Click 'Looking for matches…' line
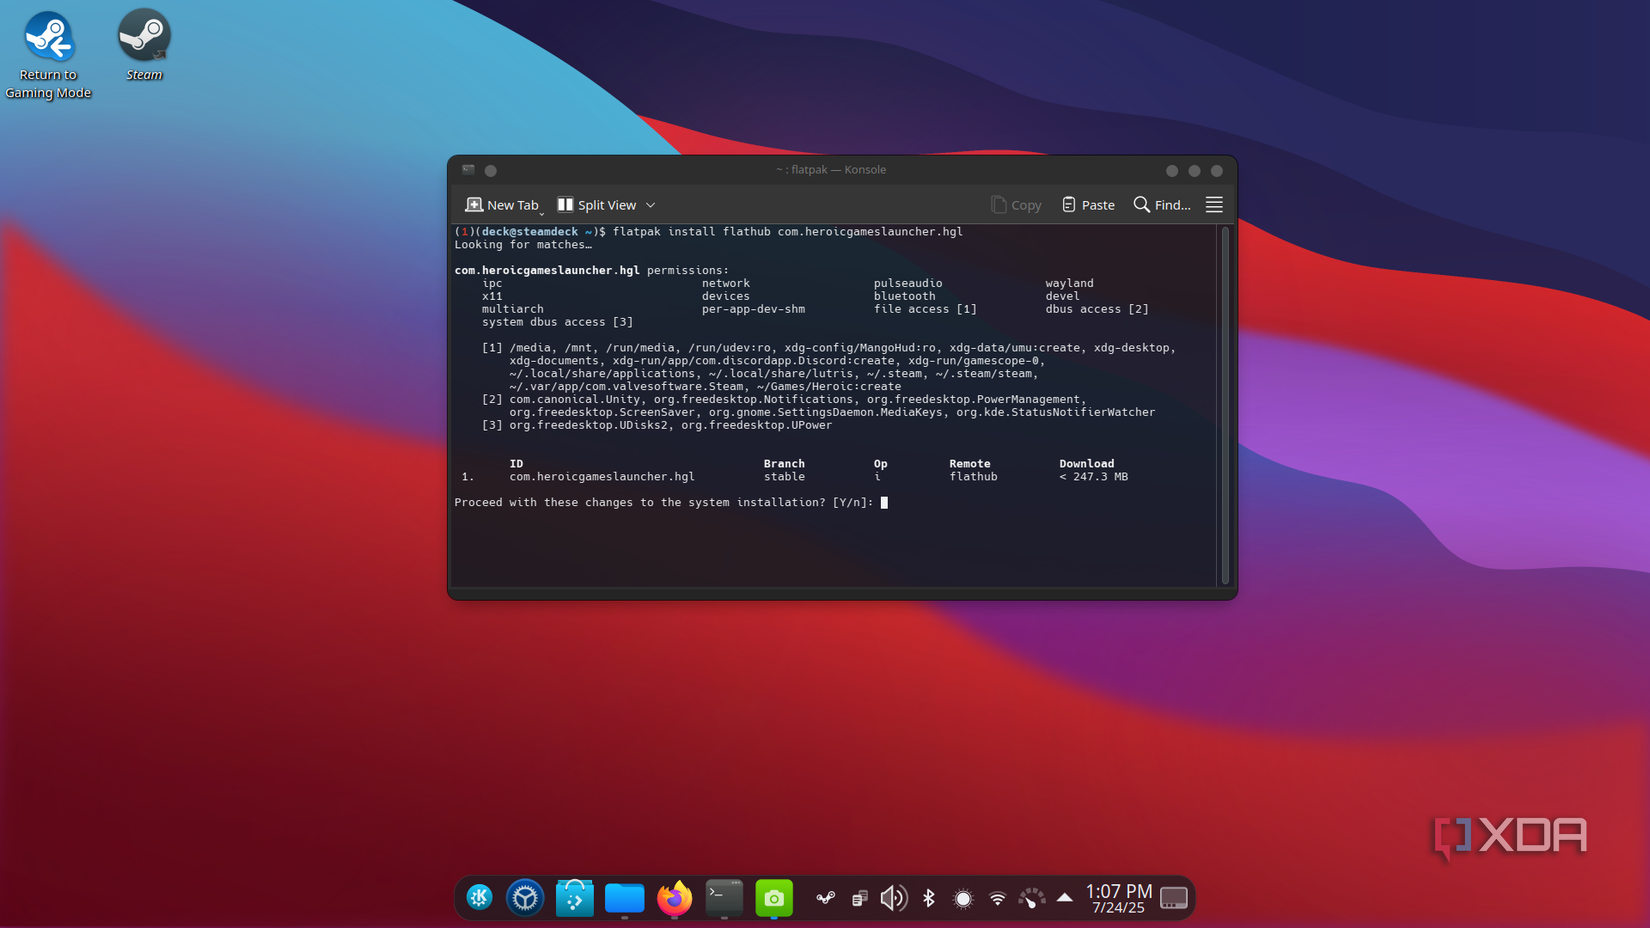Viewport: 1650px width, 928px height. [523, 245]
